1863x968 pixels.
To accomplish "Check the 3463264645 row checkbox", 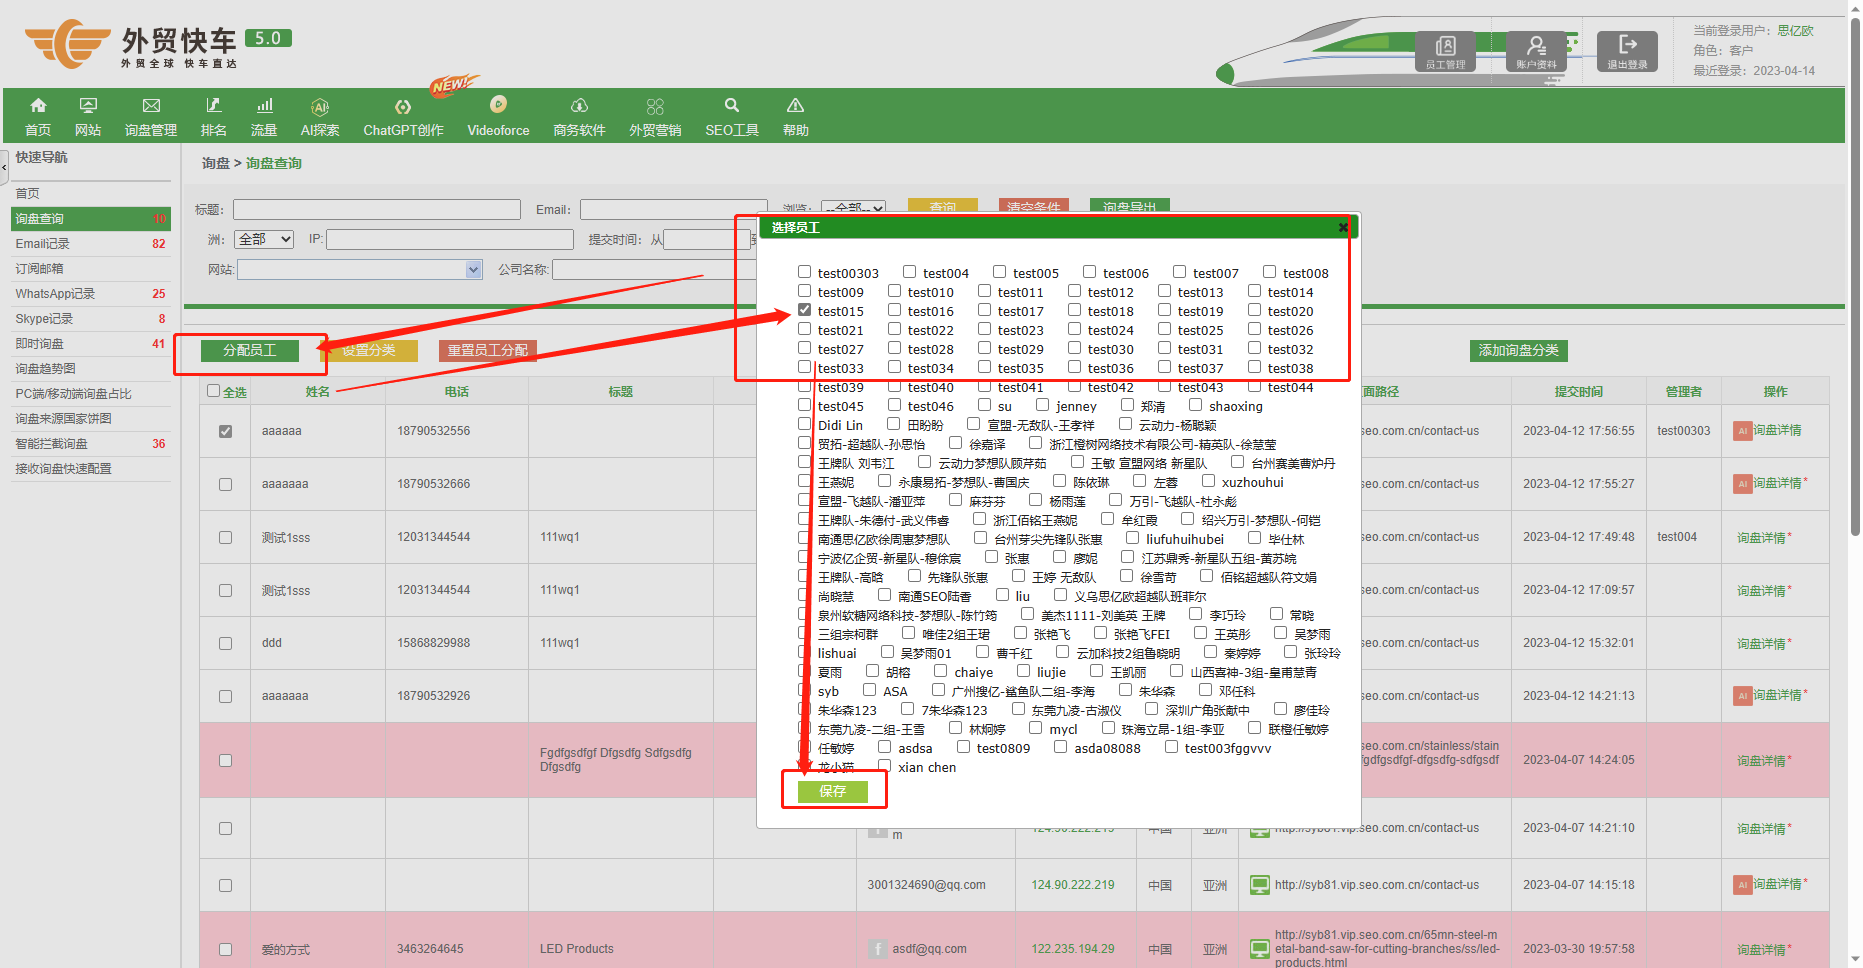I will click(x=225, y=950).
